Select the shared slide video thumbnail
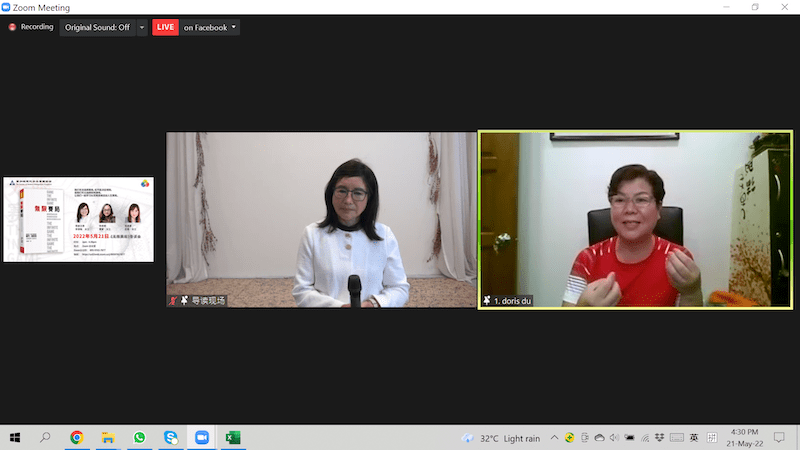Screen dimensions: 800x450 point(78,220)
